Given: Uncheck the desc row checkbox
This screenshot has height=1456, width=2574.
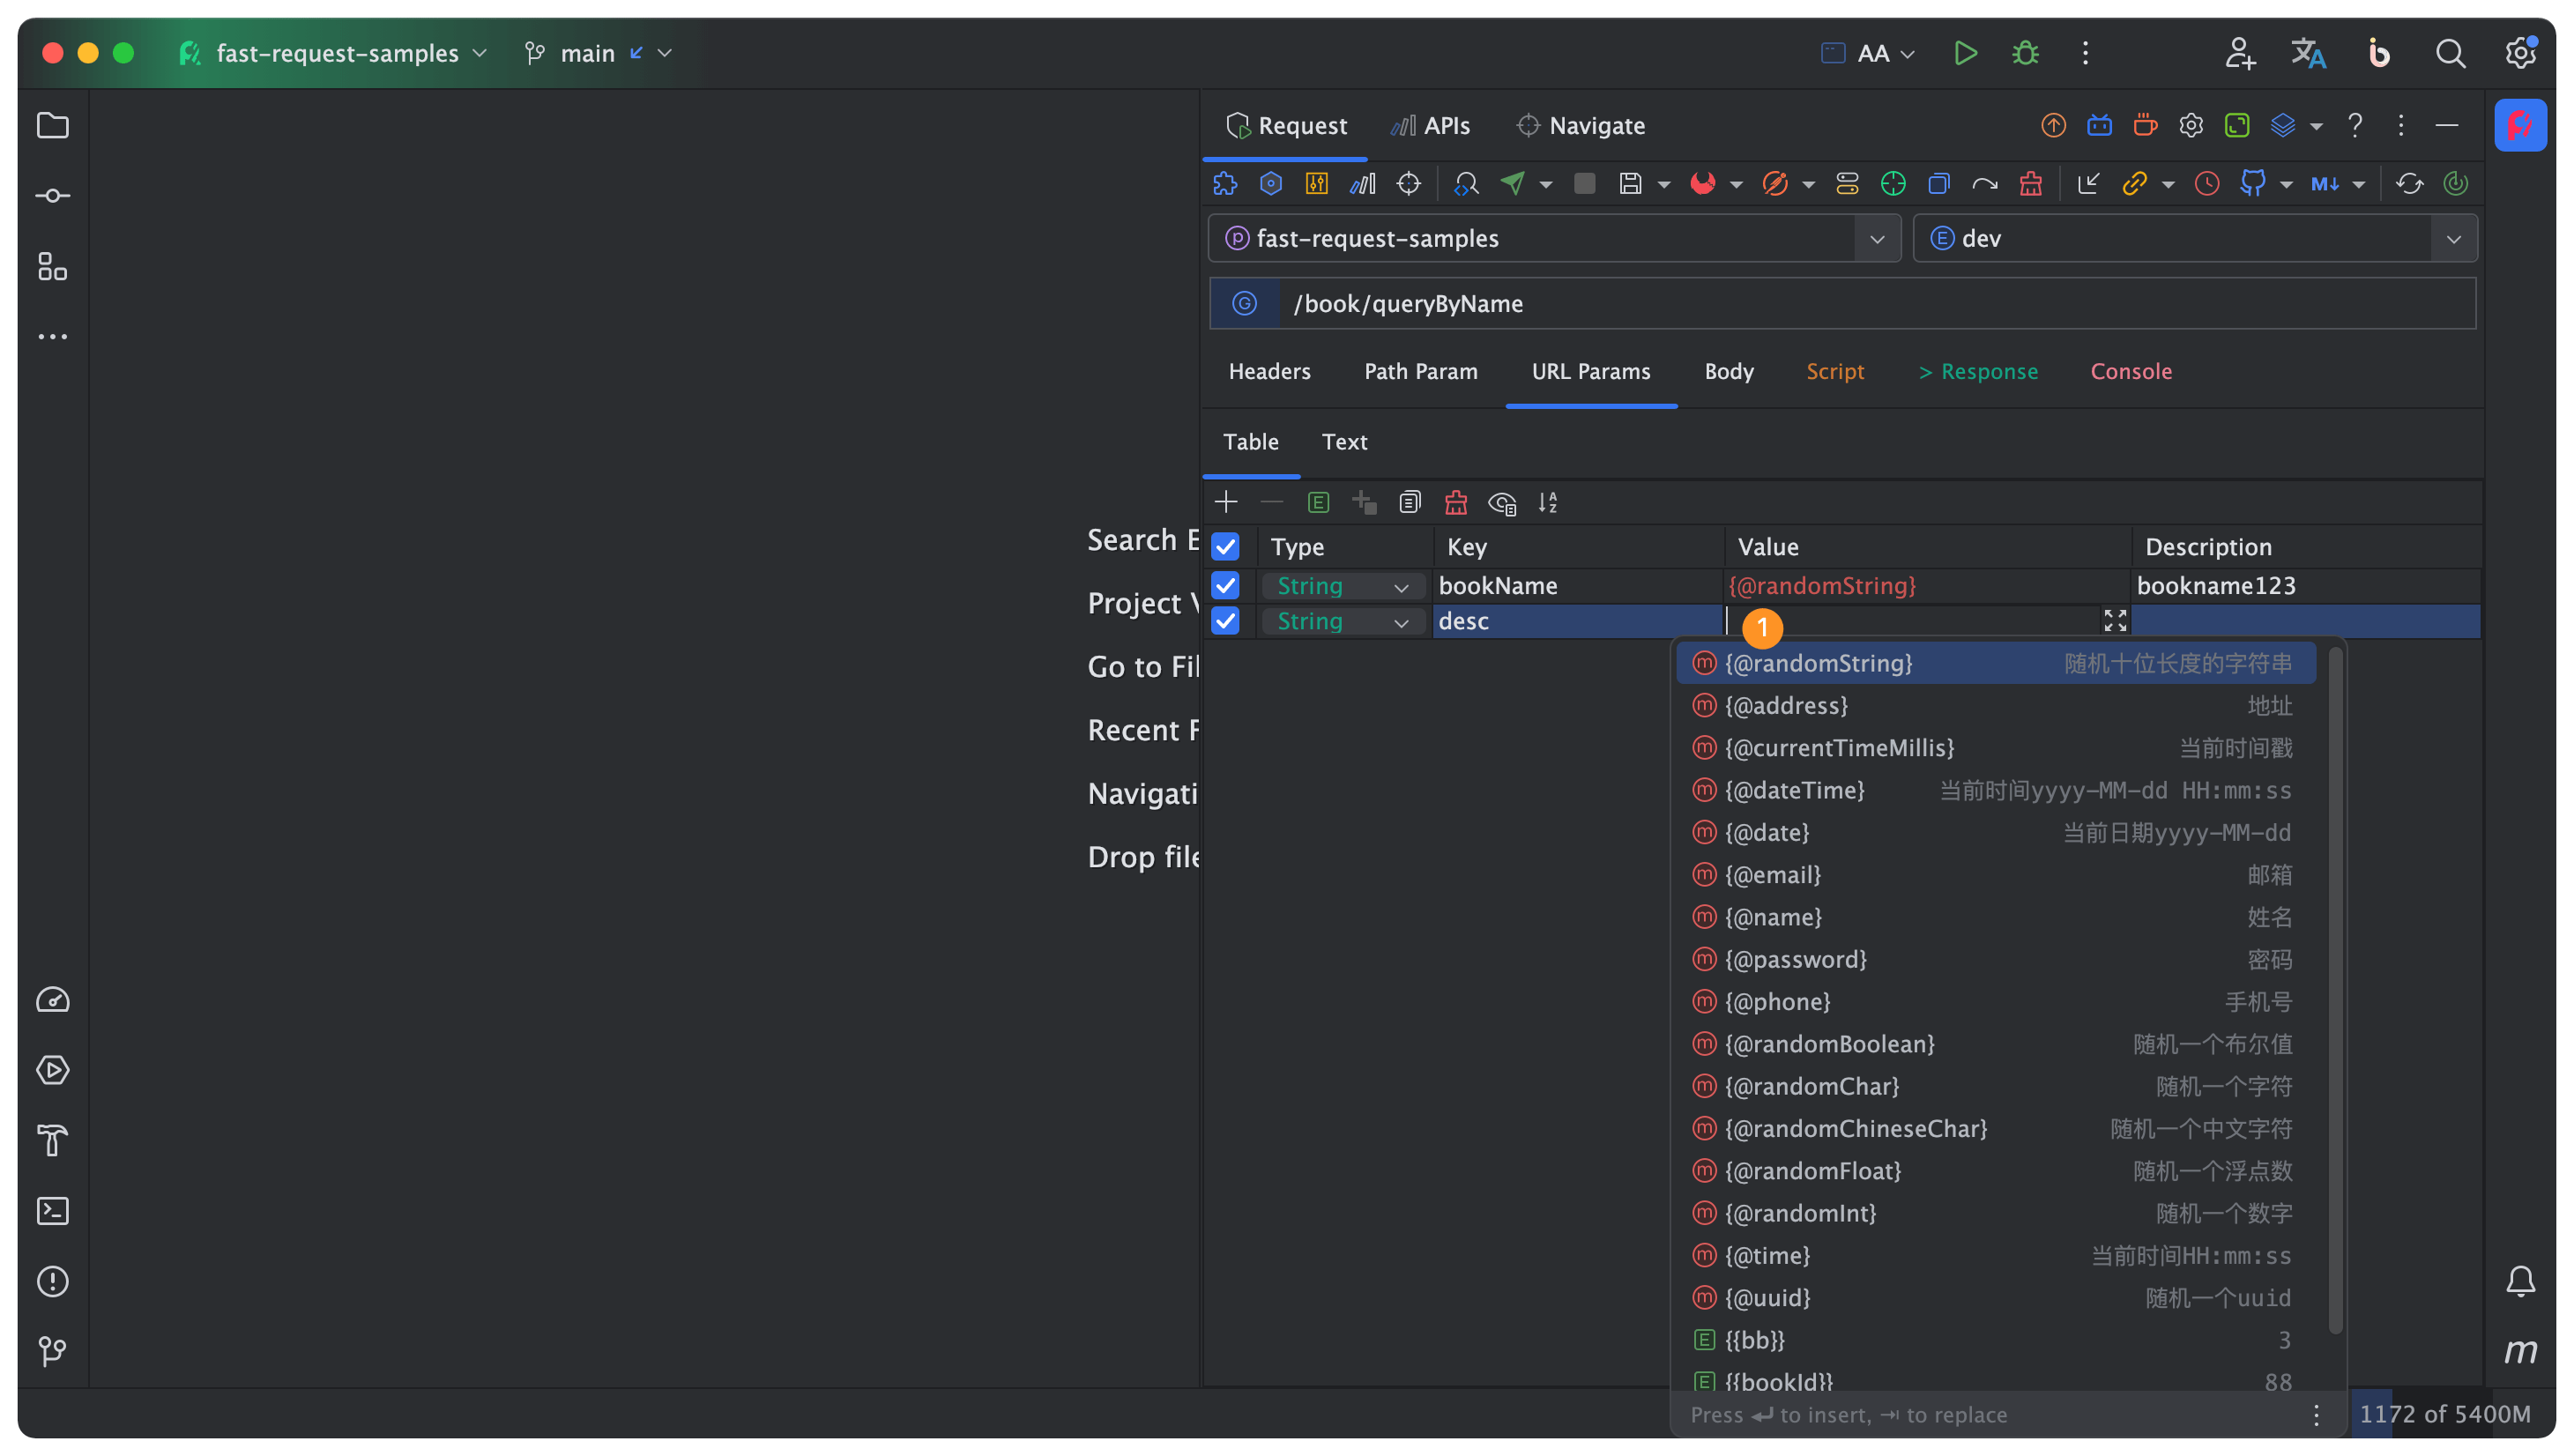Looking at the screenshot, I should [1225, 621].
